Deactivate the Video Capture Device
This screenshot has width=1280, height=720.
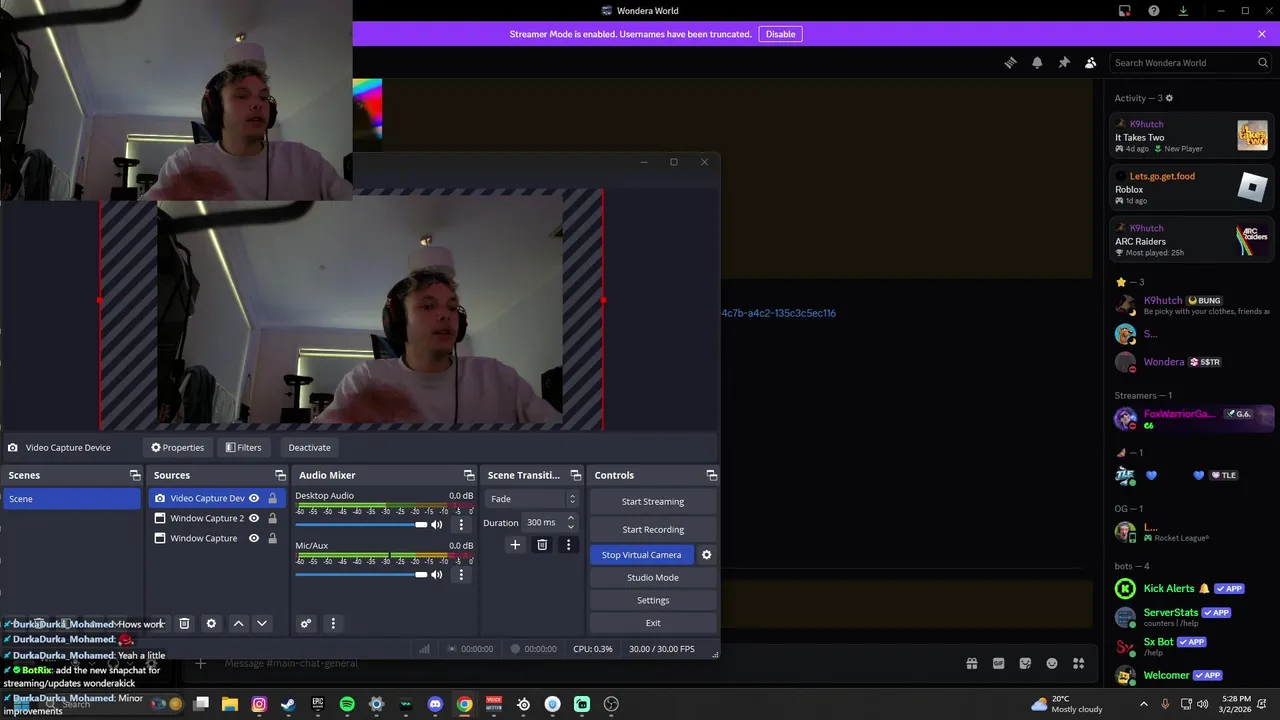point(309,447)
